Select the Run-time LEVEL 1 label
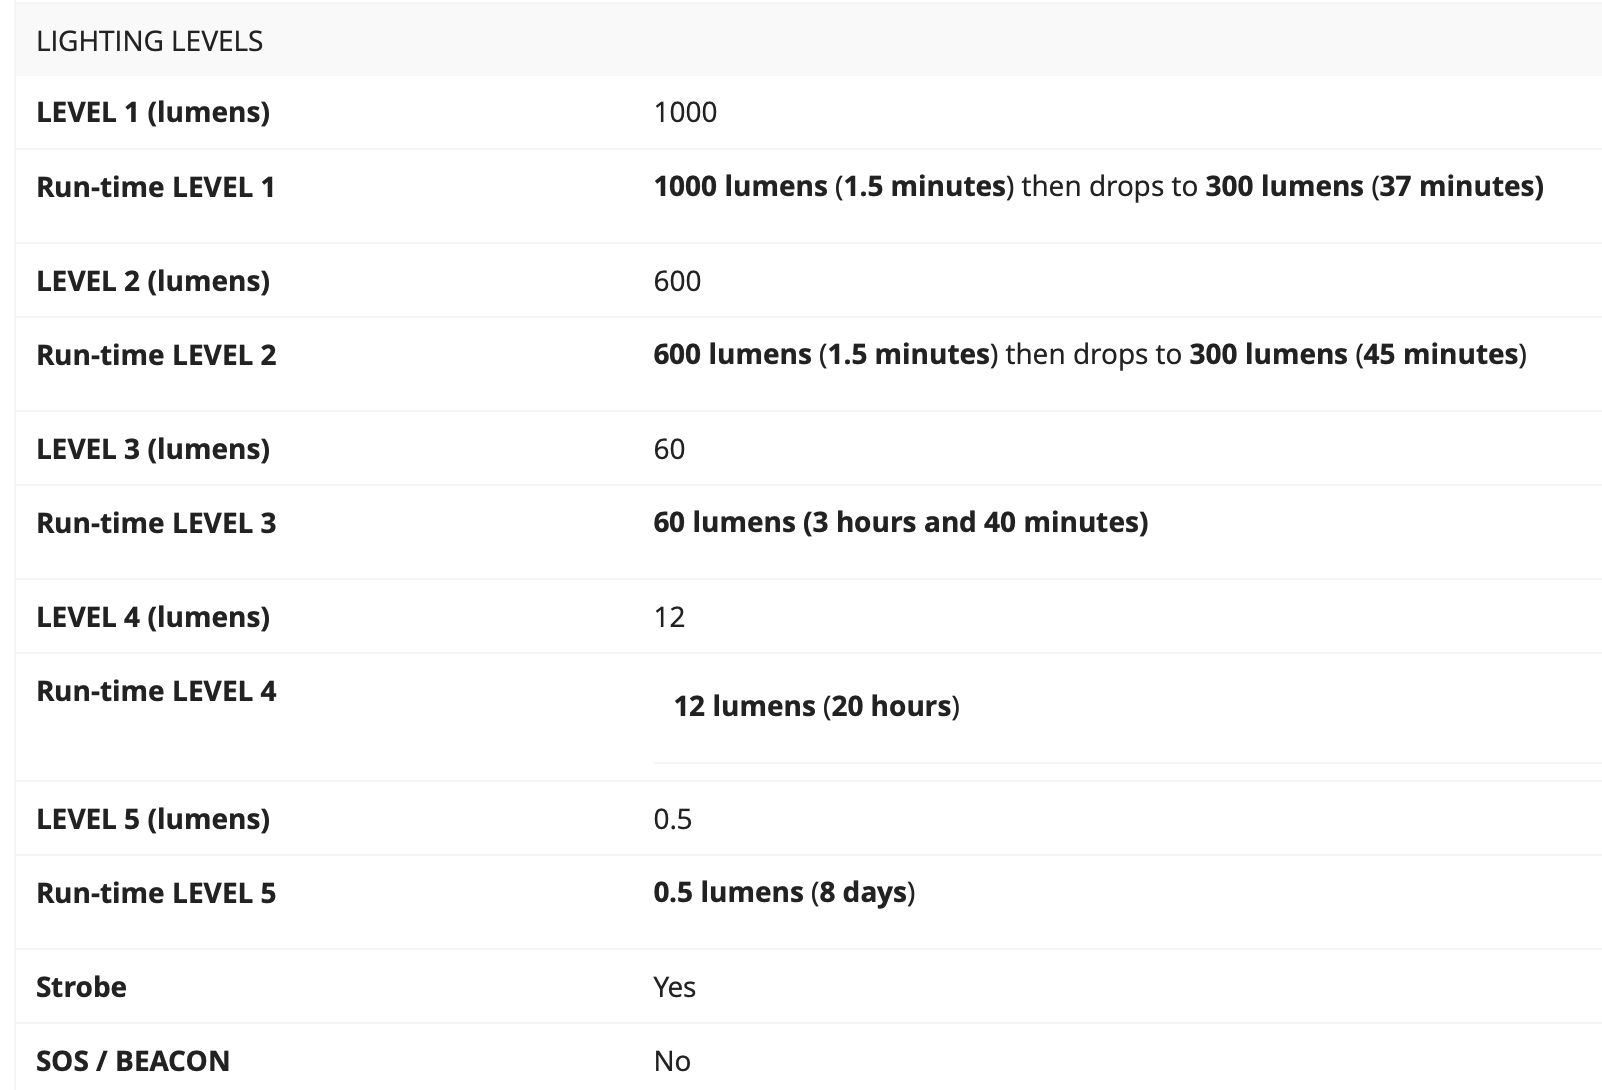Screen dimensions: 1602x1090 (x=156, y=187)
